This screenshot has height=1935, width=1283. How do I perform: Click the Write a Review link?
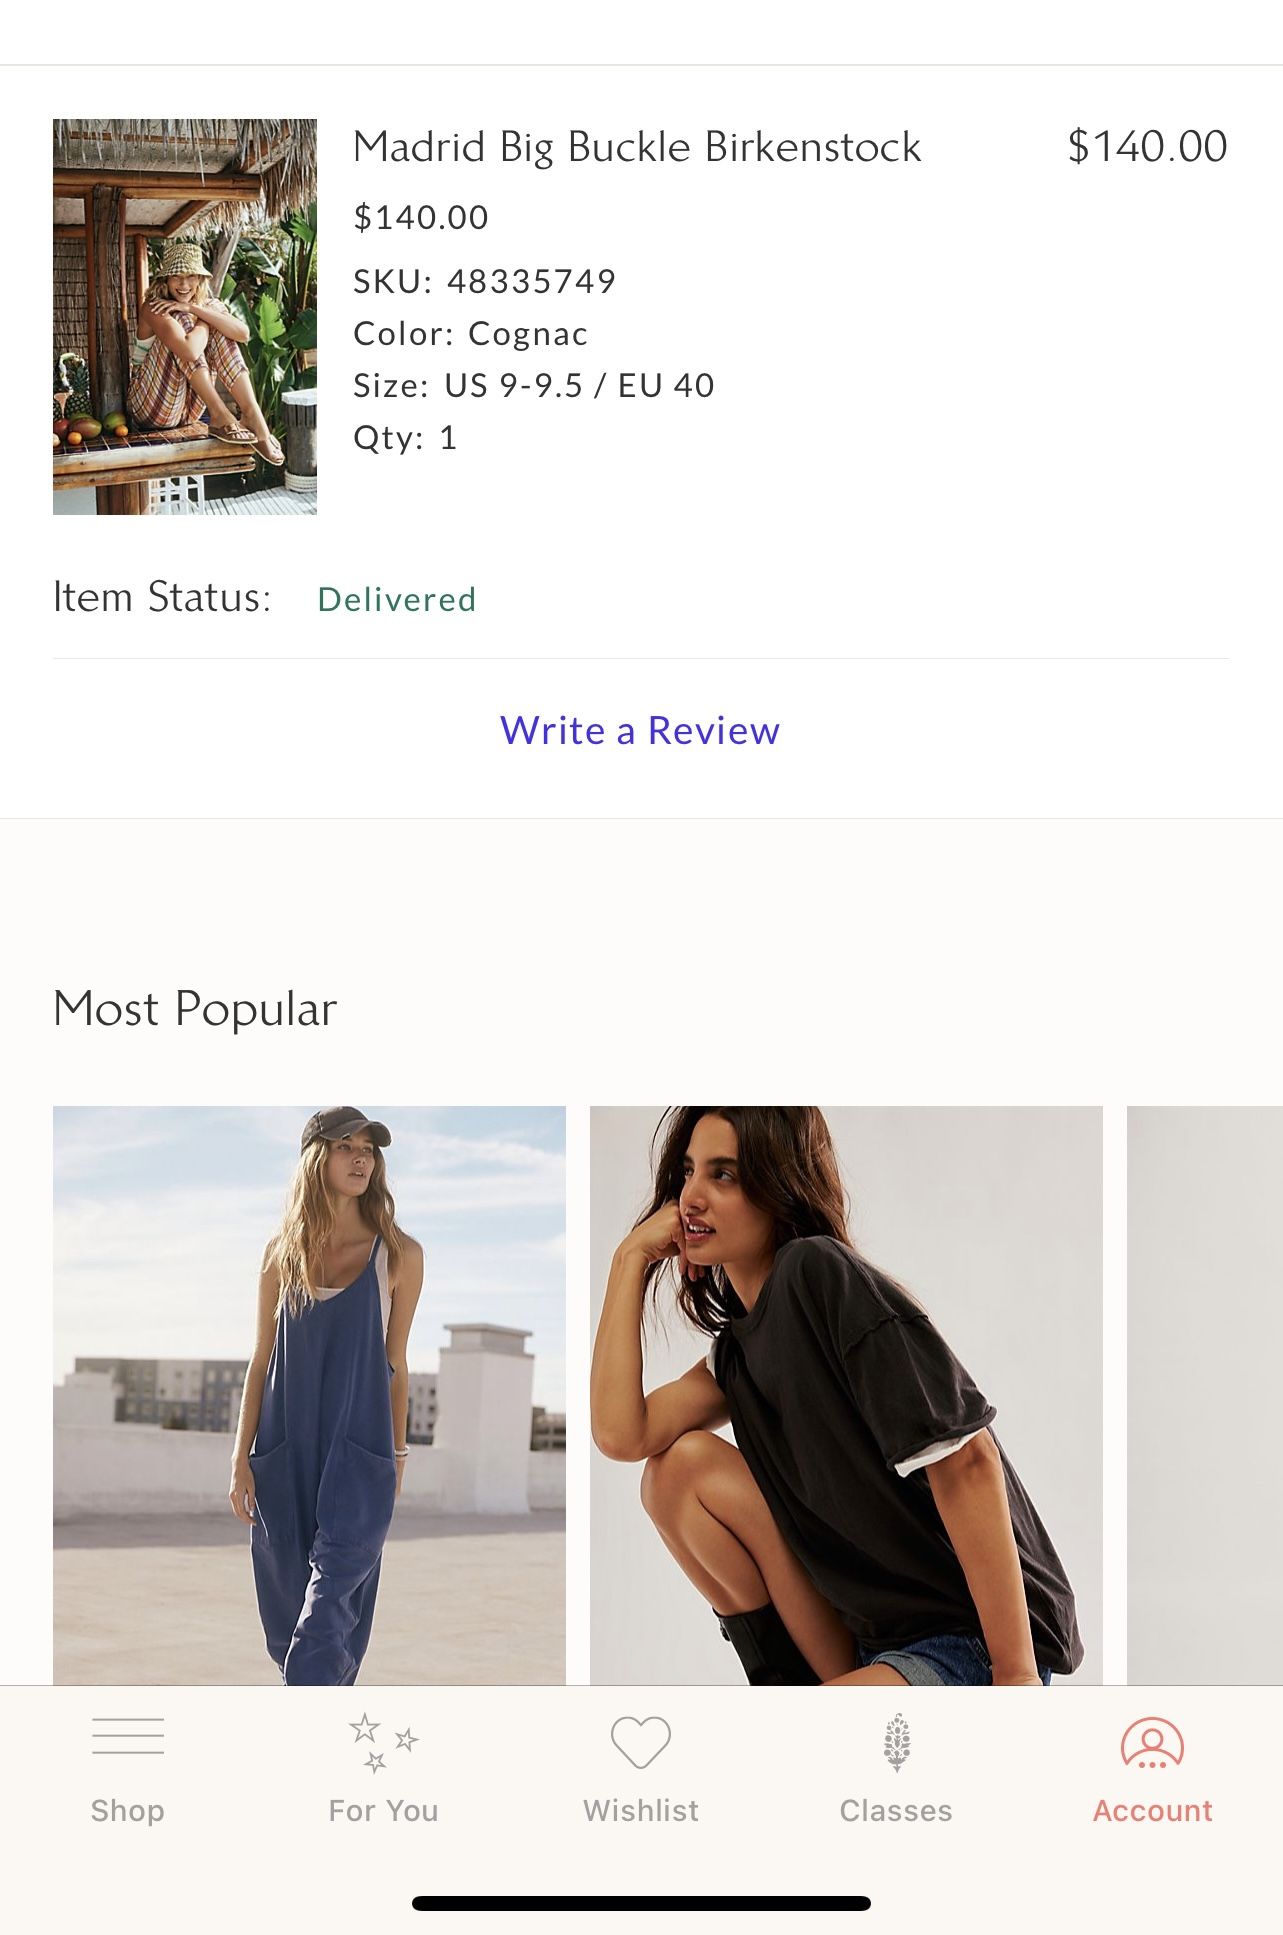640,731
